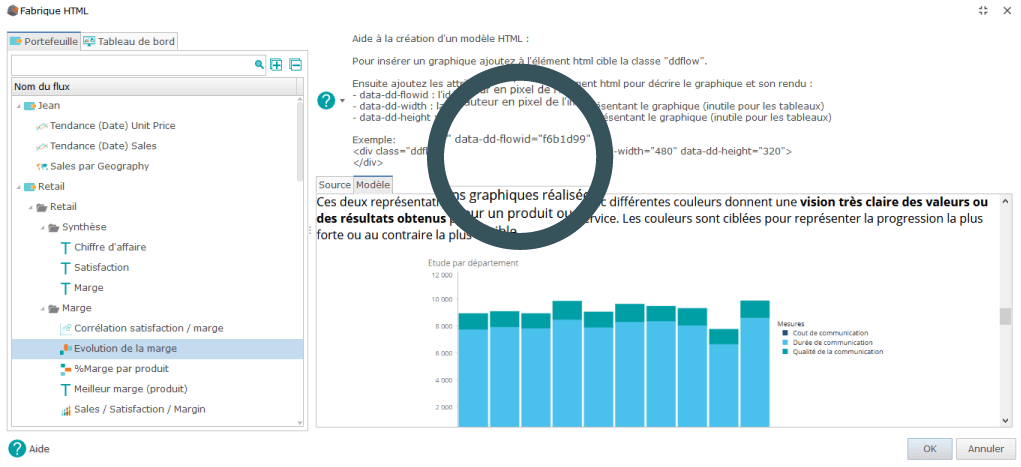
Task: Click the Aide help icon at bottom left
Action: pos(17,448)
